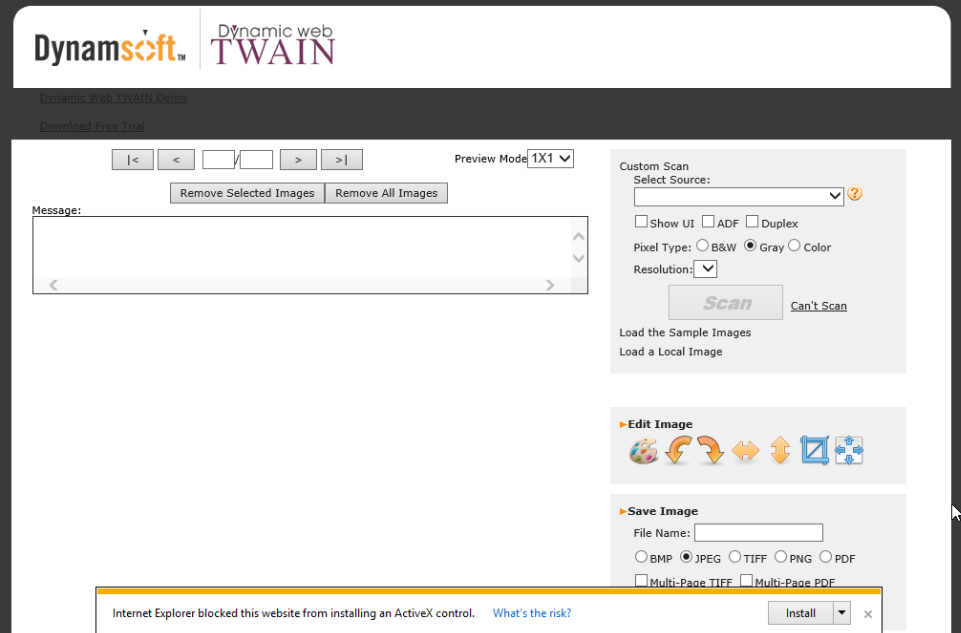Choose the PDF save format
Image resolution: width=961 pixels, height=633 pixels.
coord(825,558)
